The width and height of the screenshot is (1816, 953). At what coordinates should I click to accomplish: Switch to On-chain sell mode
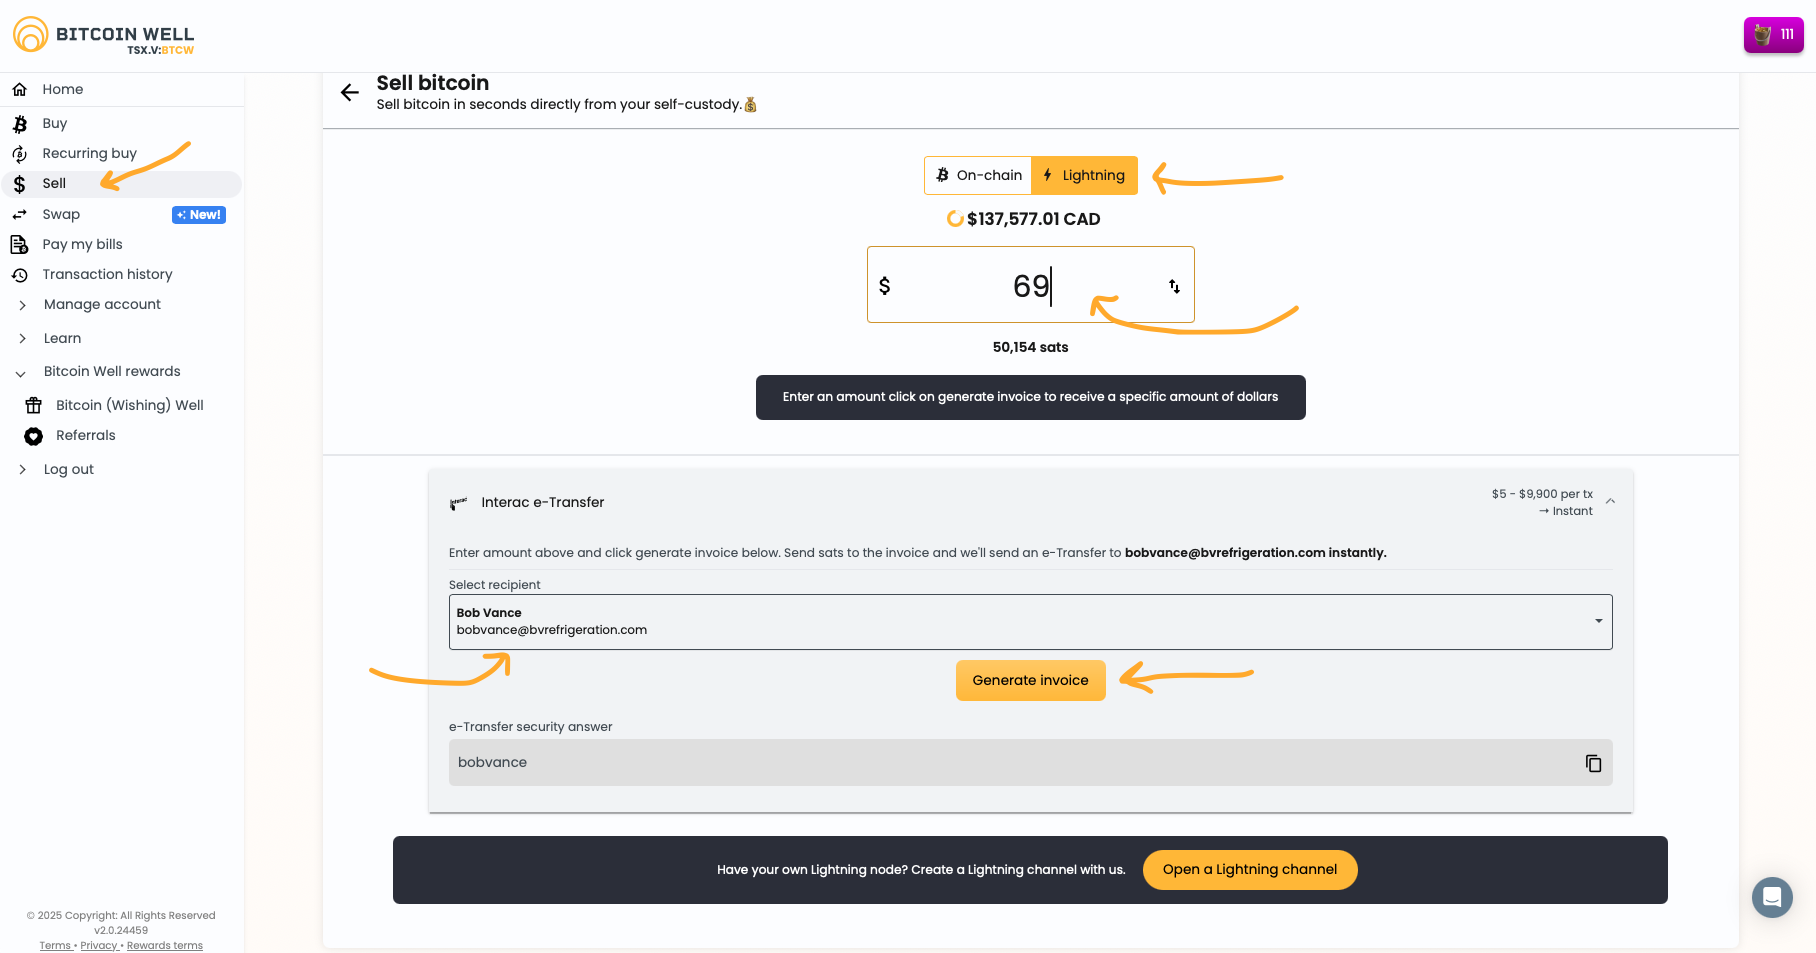point(979,175)
